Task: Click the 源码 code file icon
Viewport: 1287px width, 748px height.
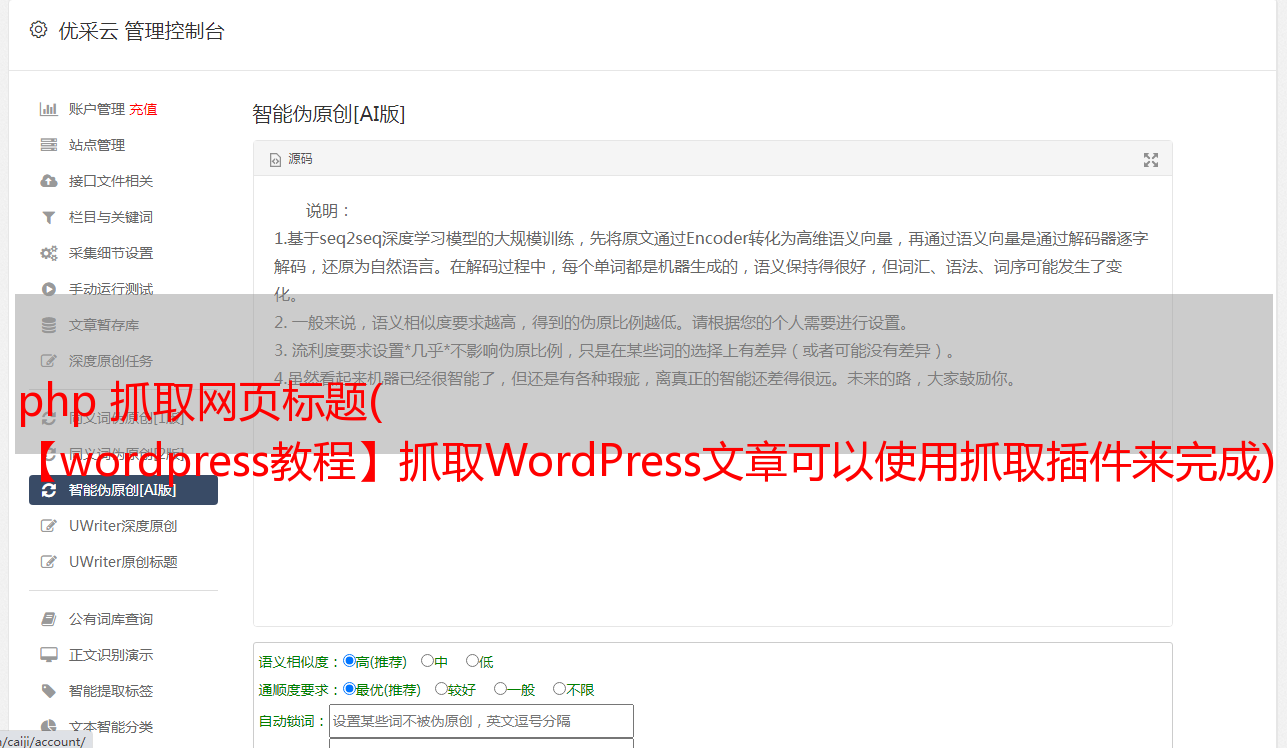Action: pos(276,160)
